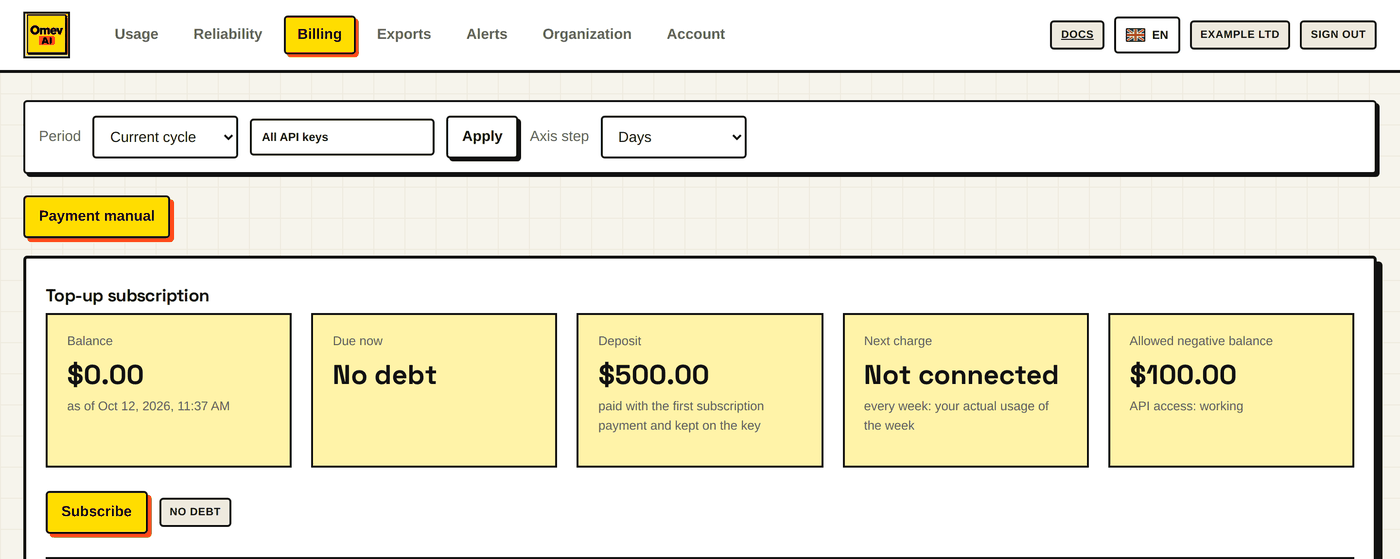Click the Apply button
The height and width of the screenshot is (559, 1400).
pyautogui.click(x=482, y=136)
